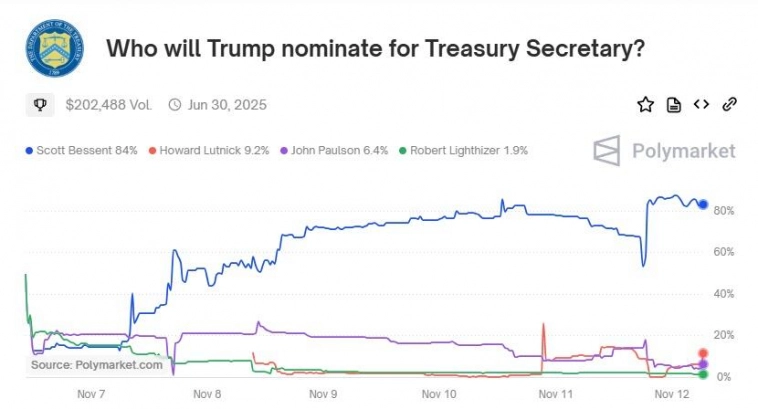The height and width of the screenshot is (409, 758).
Task: Click the $202,488 Vol. label
Action: click(110, 104)
